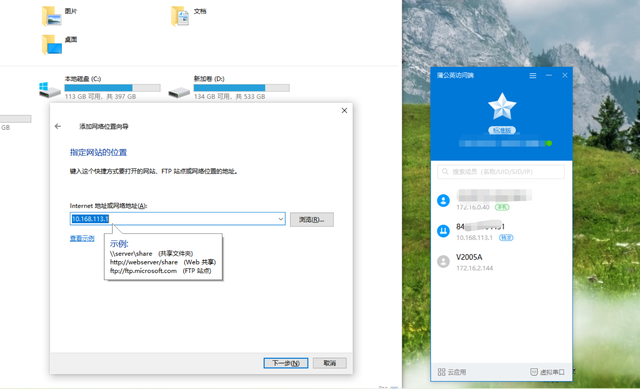Screen dimensions: 640x389
Task: Click the 10.168.113.1 IP in member list
Action: [x=474, y=238]
